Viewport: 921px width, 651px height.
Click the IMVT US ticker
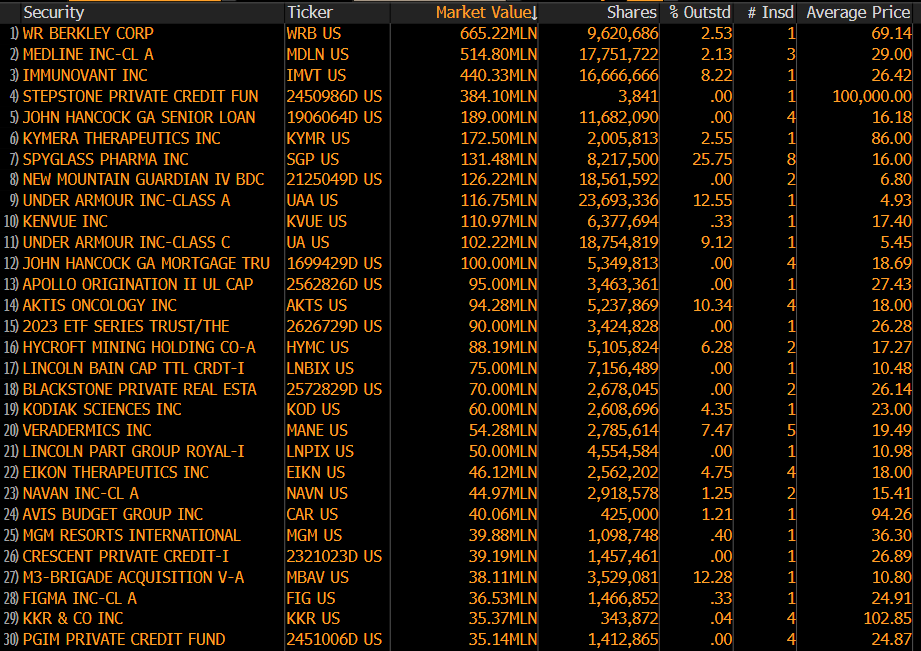[316, 76]
